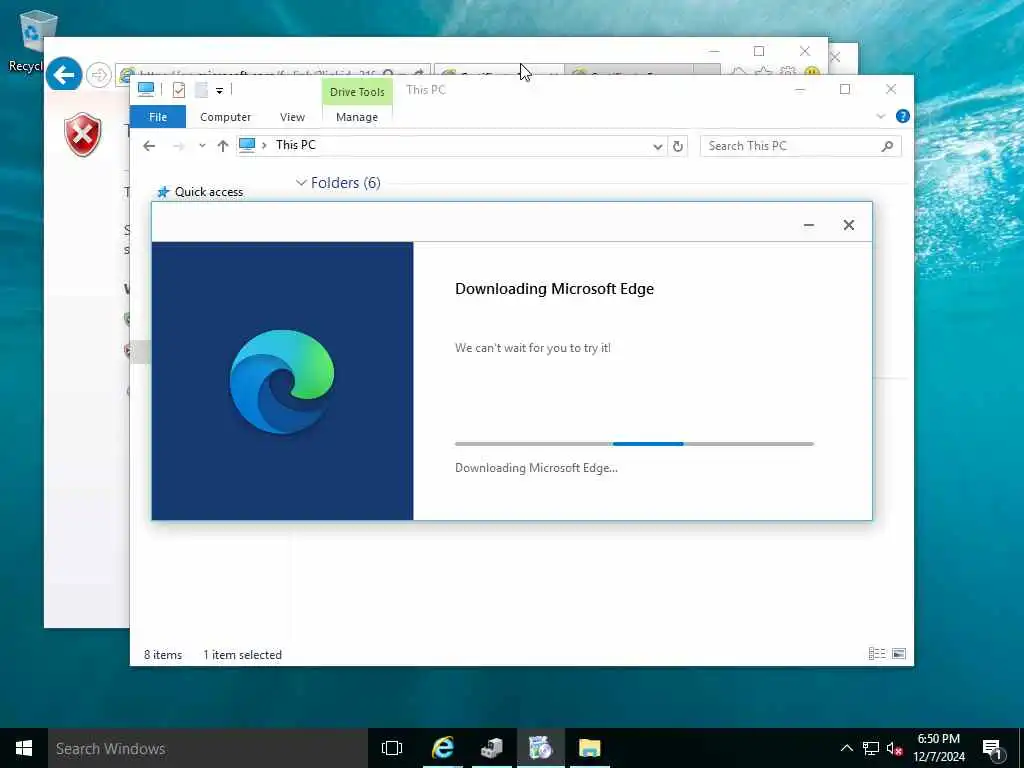Open the address bar history dropdown
Screen dimensions: 1024x768
[x=658, y=146]
